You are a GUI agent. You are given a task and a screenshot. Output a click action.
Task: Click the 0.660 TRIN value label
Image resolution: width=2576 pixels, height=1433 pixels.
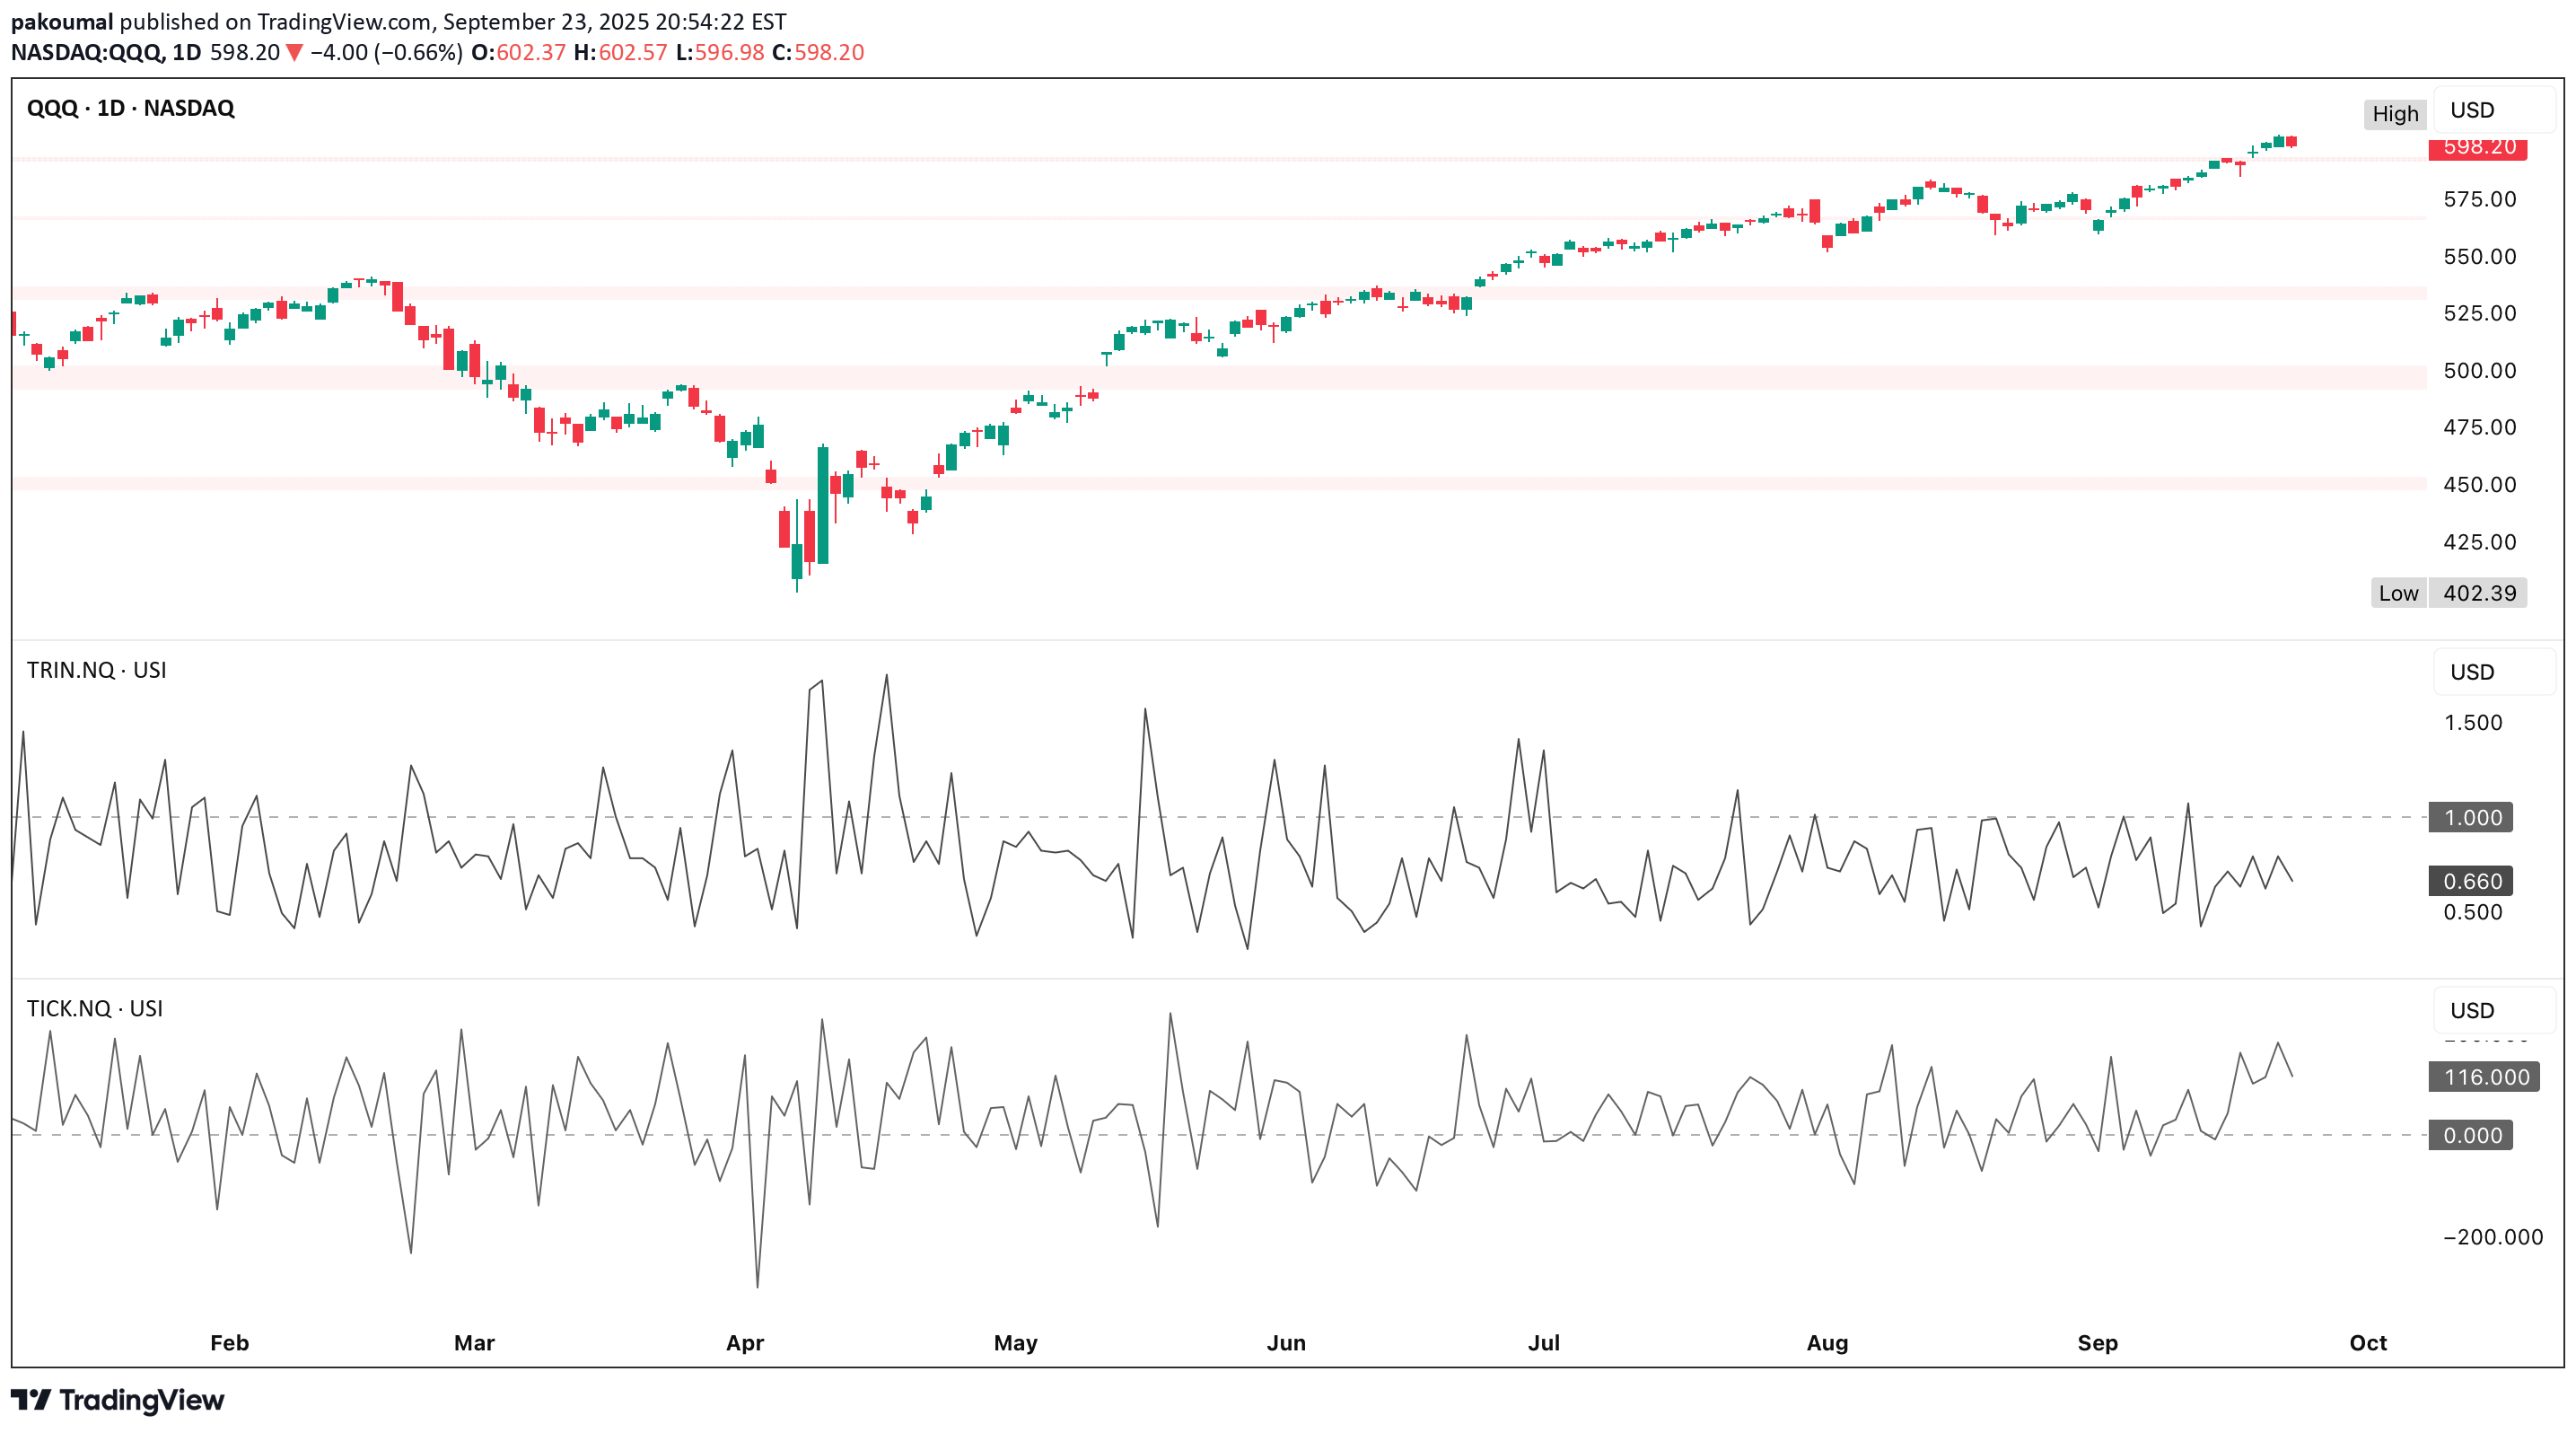[2472, 881]
